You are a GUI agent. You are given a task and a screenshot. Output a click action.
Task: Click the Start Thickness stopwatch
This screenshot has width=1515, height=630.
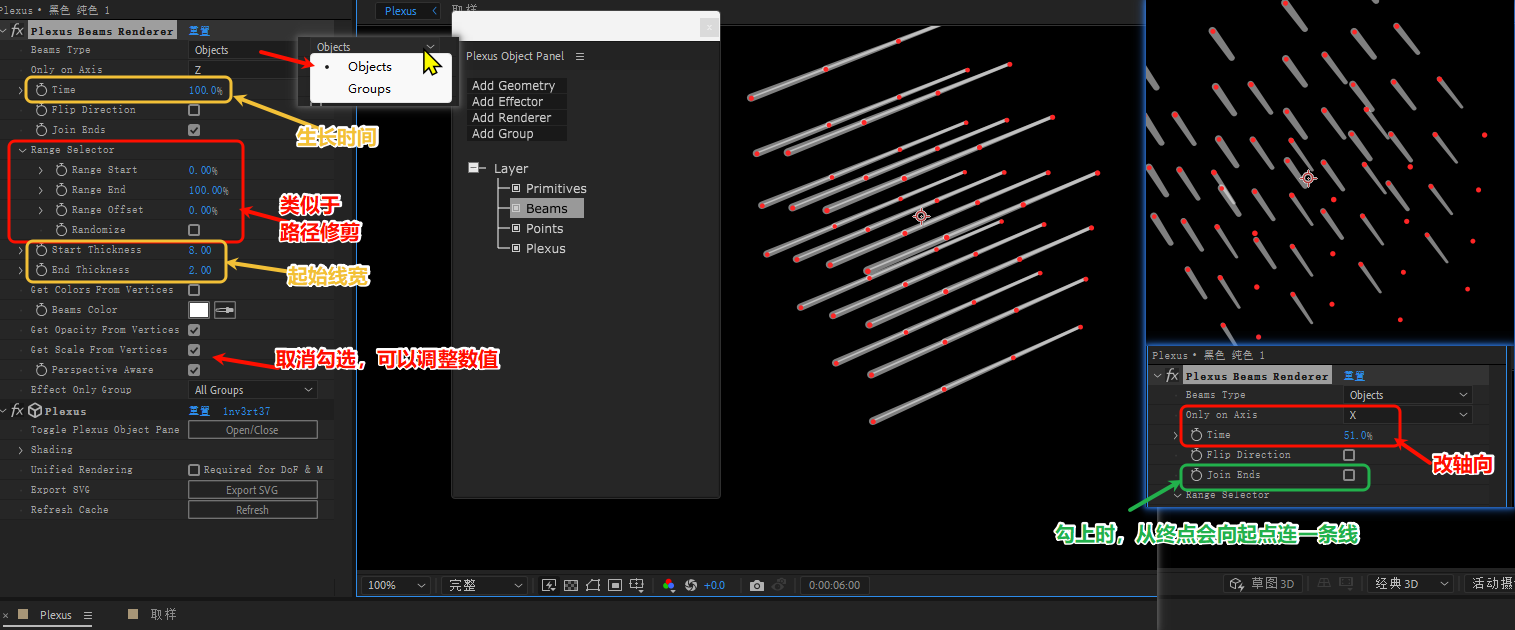pos(41,250)
